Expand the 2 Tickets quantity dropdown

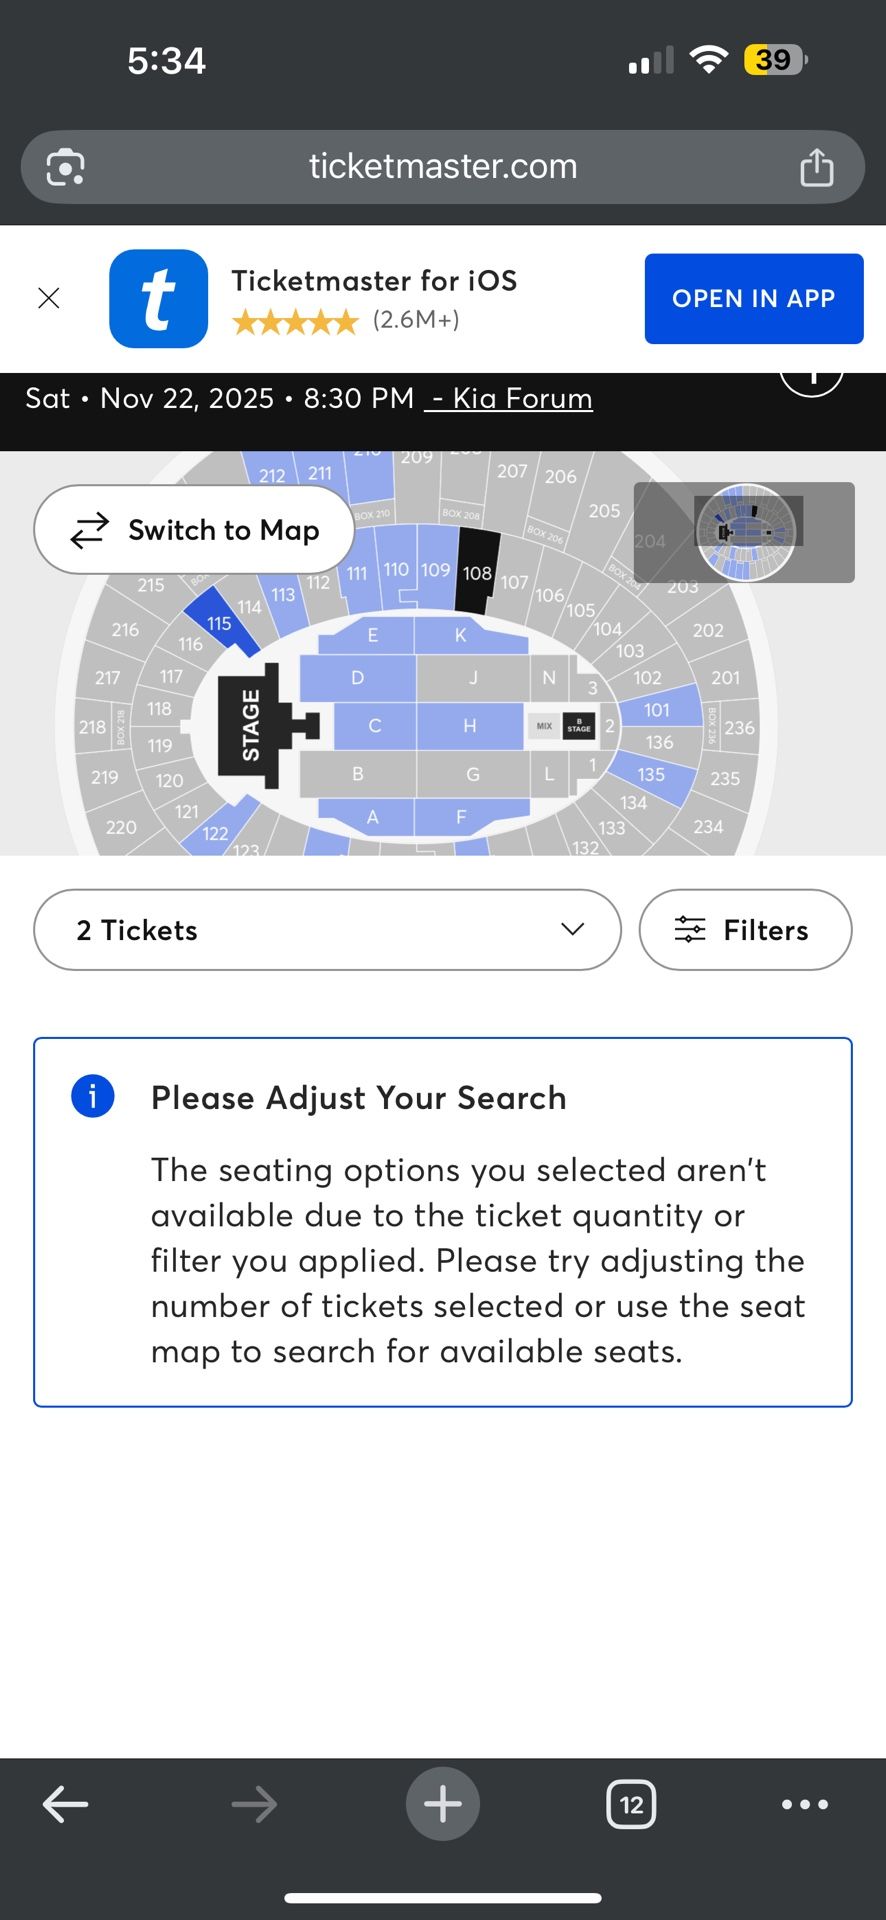(327, 930)
